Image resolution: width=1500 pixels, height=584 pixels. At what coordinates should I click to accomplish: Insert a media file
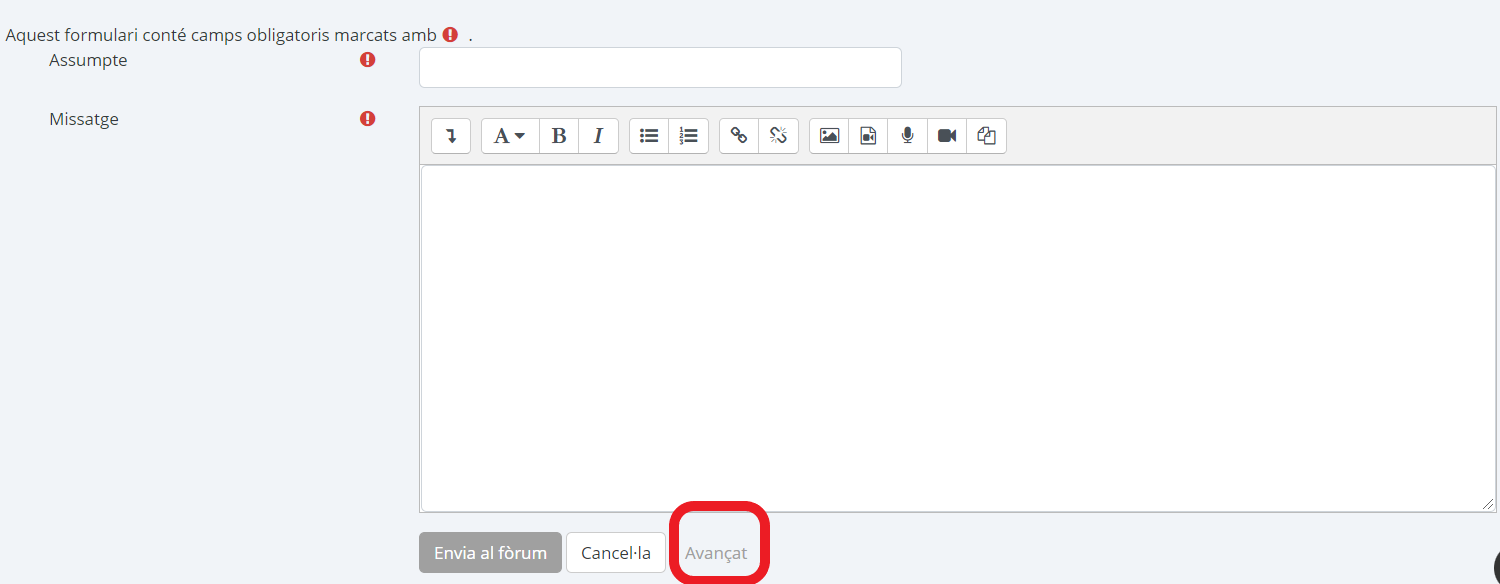tap(868, 136)
